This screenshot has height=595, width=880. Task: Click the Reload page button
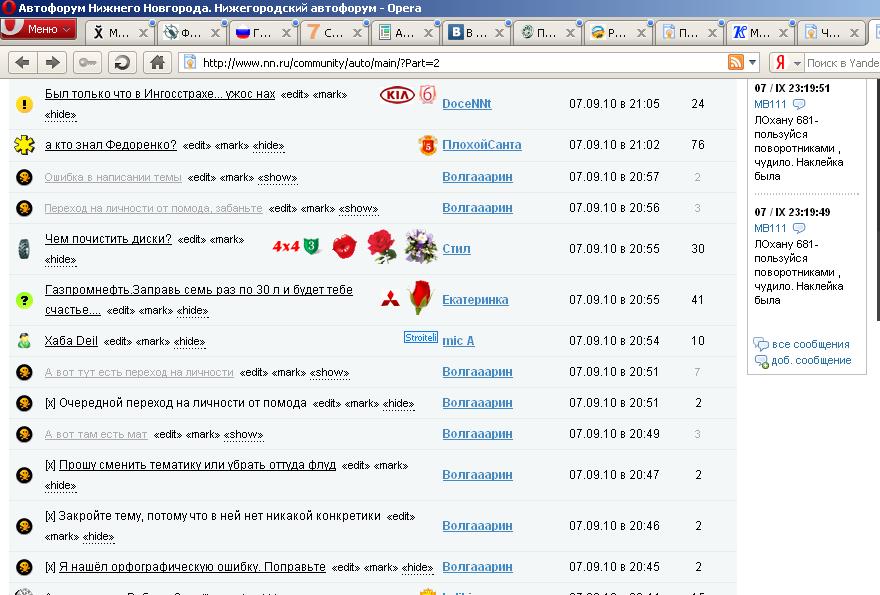coord(122,63)
